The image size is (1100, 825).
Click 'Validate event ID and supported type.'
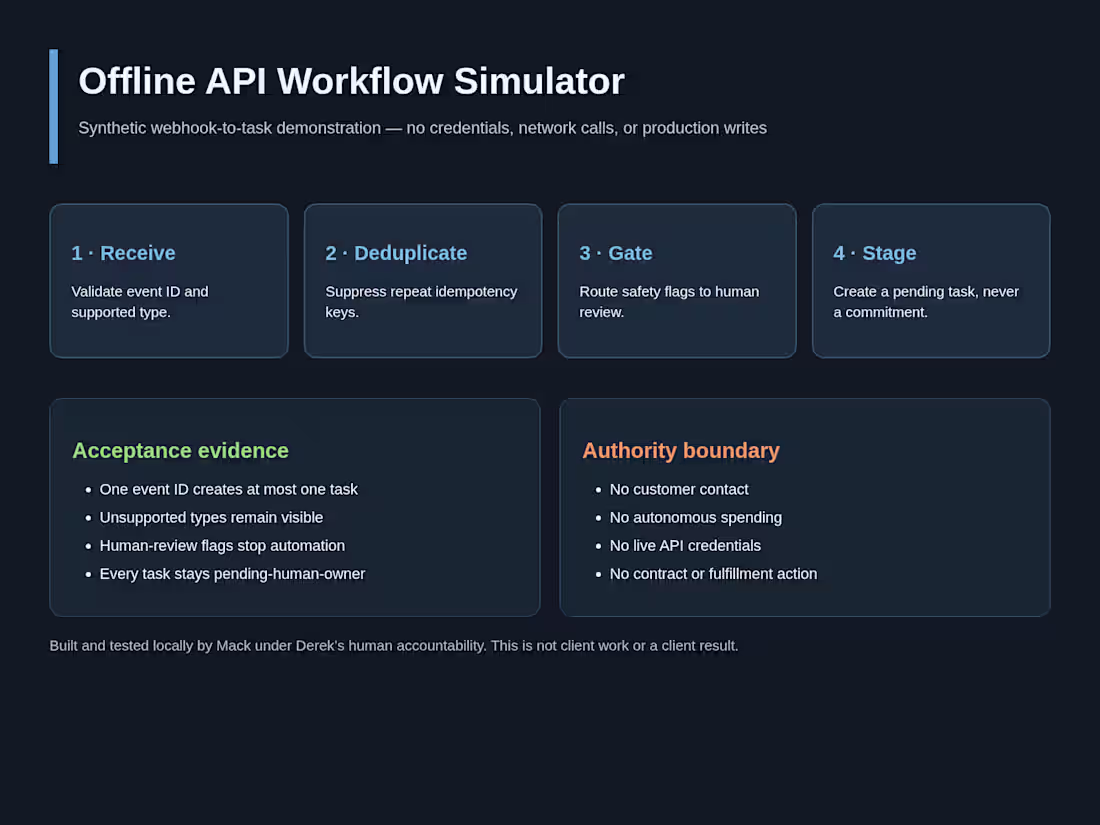pyautogui.click(x=140, y=302)
